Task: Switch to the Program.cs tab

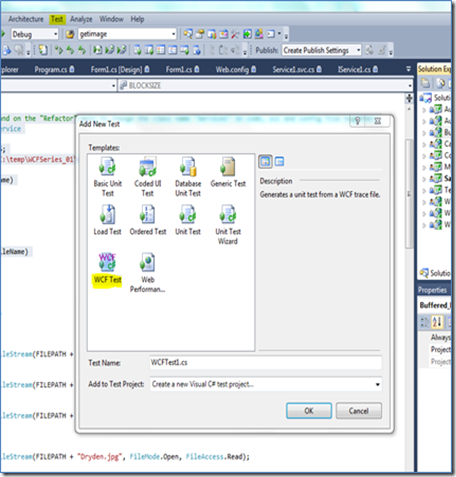Action: (x=54, y=69)
